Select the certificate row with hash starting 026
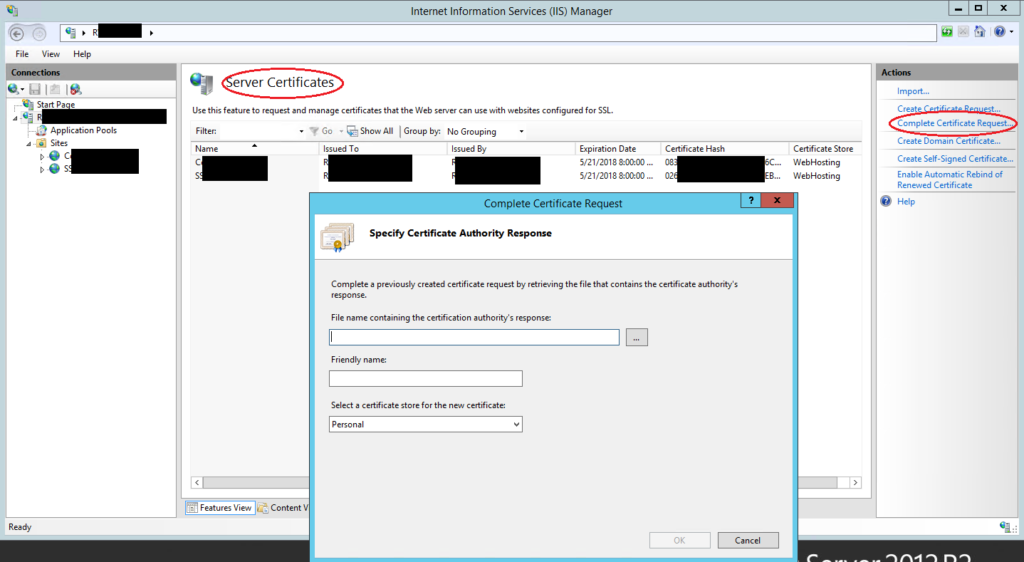Screen dimensions: 1024x562 [x=526, y=176]
